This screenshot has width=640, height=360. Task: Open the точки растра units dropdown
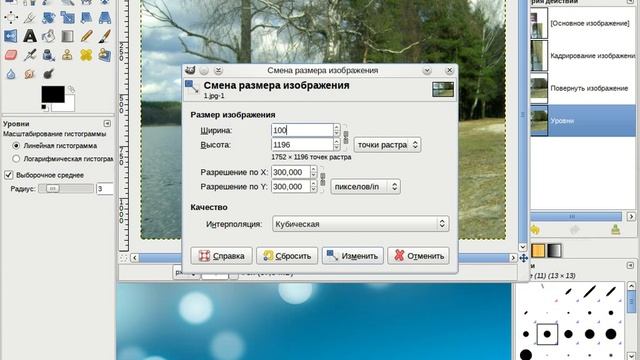click(x=387, y=145)
